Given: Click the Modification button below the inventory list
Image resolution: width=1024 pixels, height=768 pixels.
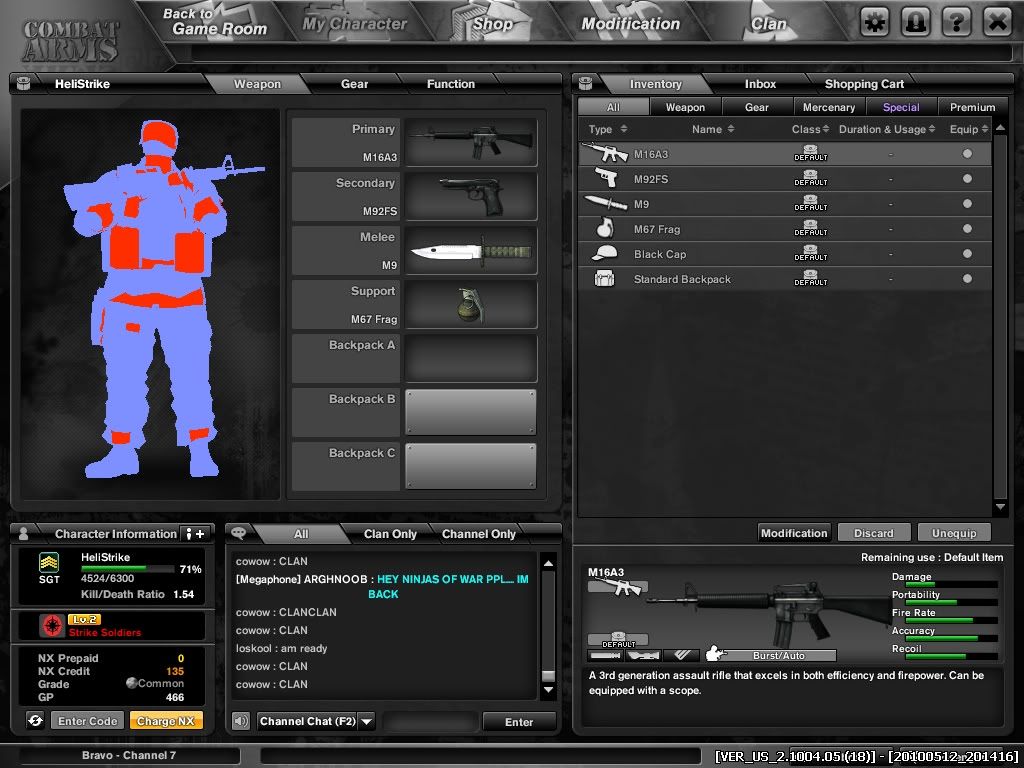Looking at the screenshot, I should (794, 533).
